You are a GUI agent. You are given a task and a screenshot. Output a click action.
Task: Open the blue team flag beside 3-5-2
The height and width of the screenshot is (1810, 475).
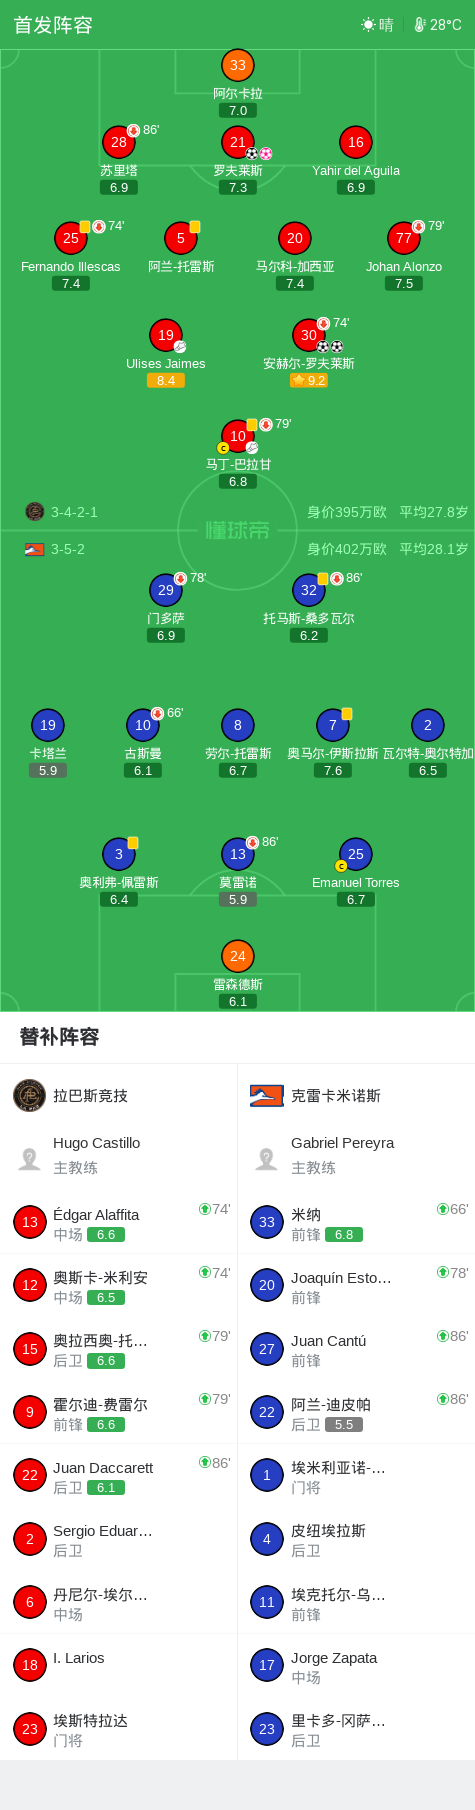tap(35, 549)
